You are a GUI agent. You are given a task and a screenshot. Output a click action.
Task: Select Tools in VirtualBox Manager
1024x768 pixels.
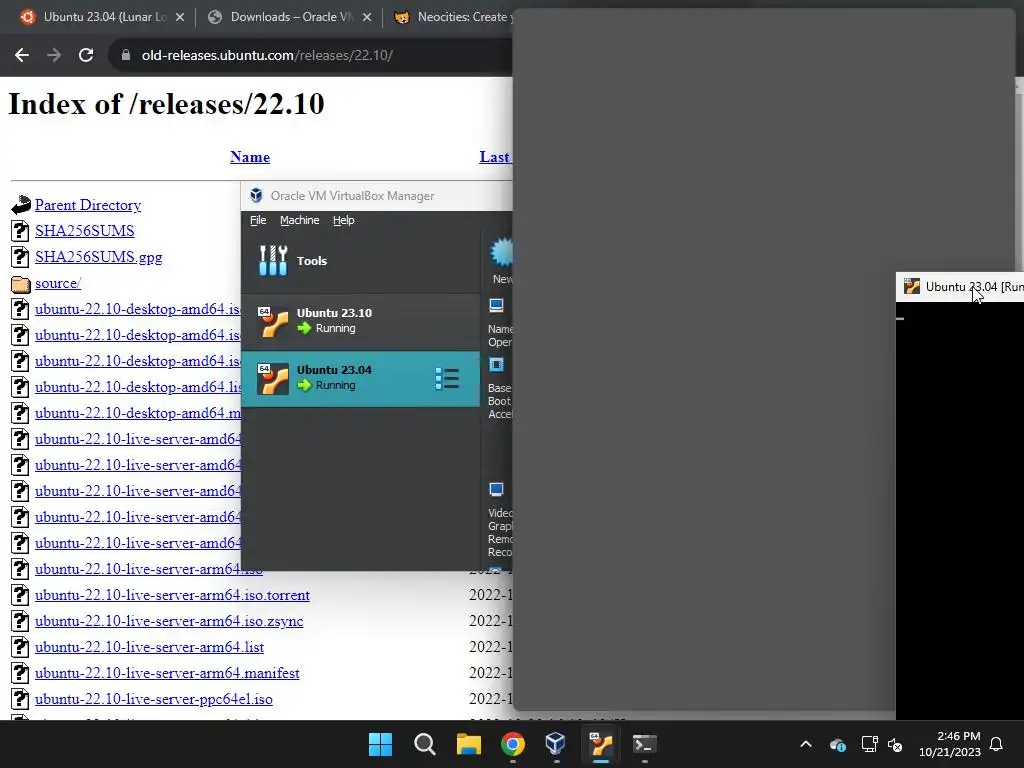[360, 261]
